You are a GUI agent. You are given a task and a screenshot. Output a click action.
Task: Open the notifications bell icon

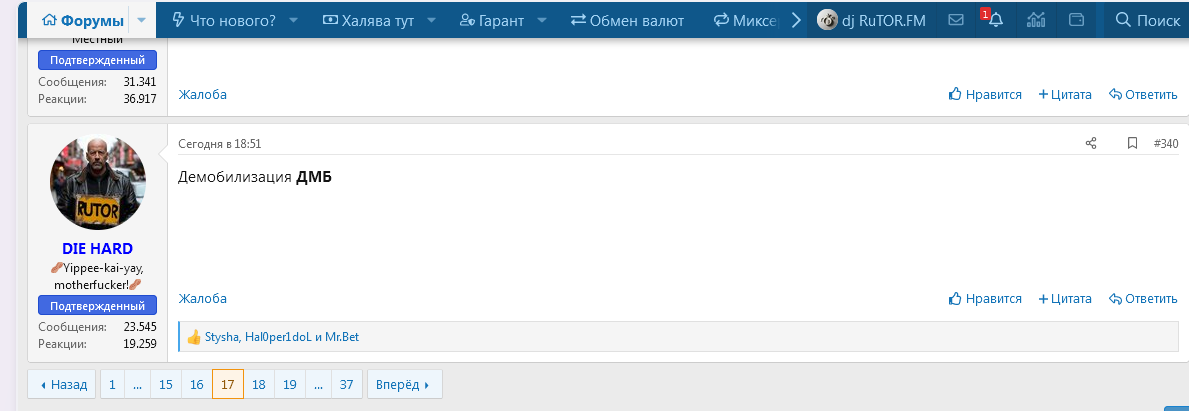tap(995, 20)
